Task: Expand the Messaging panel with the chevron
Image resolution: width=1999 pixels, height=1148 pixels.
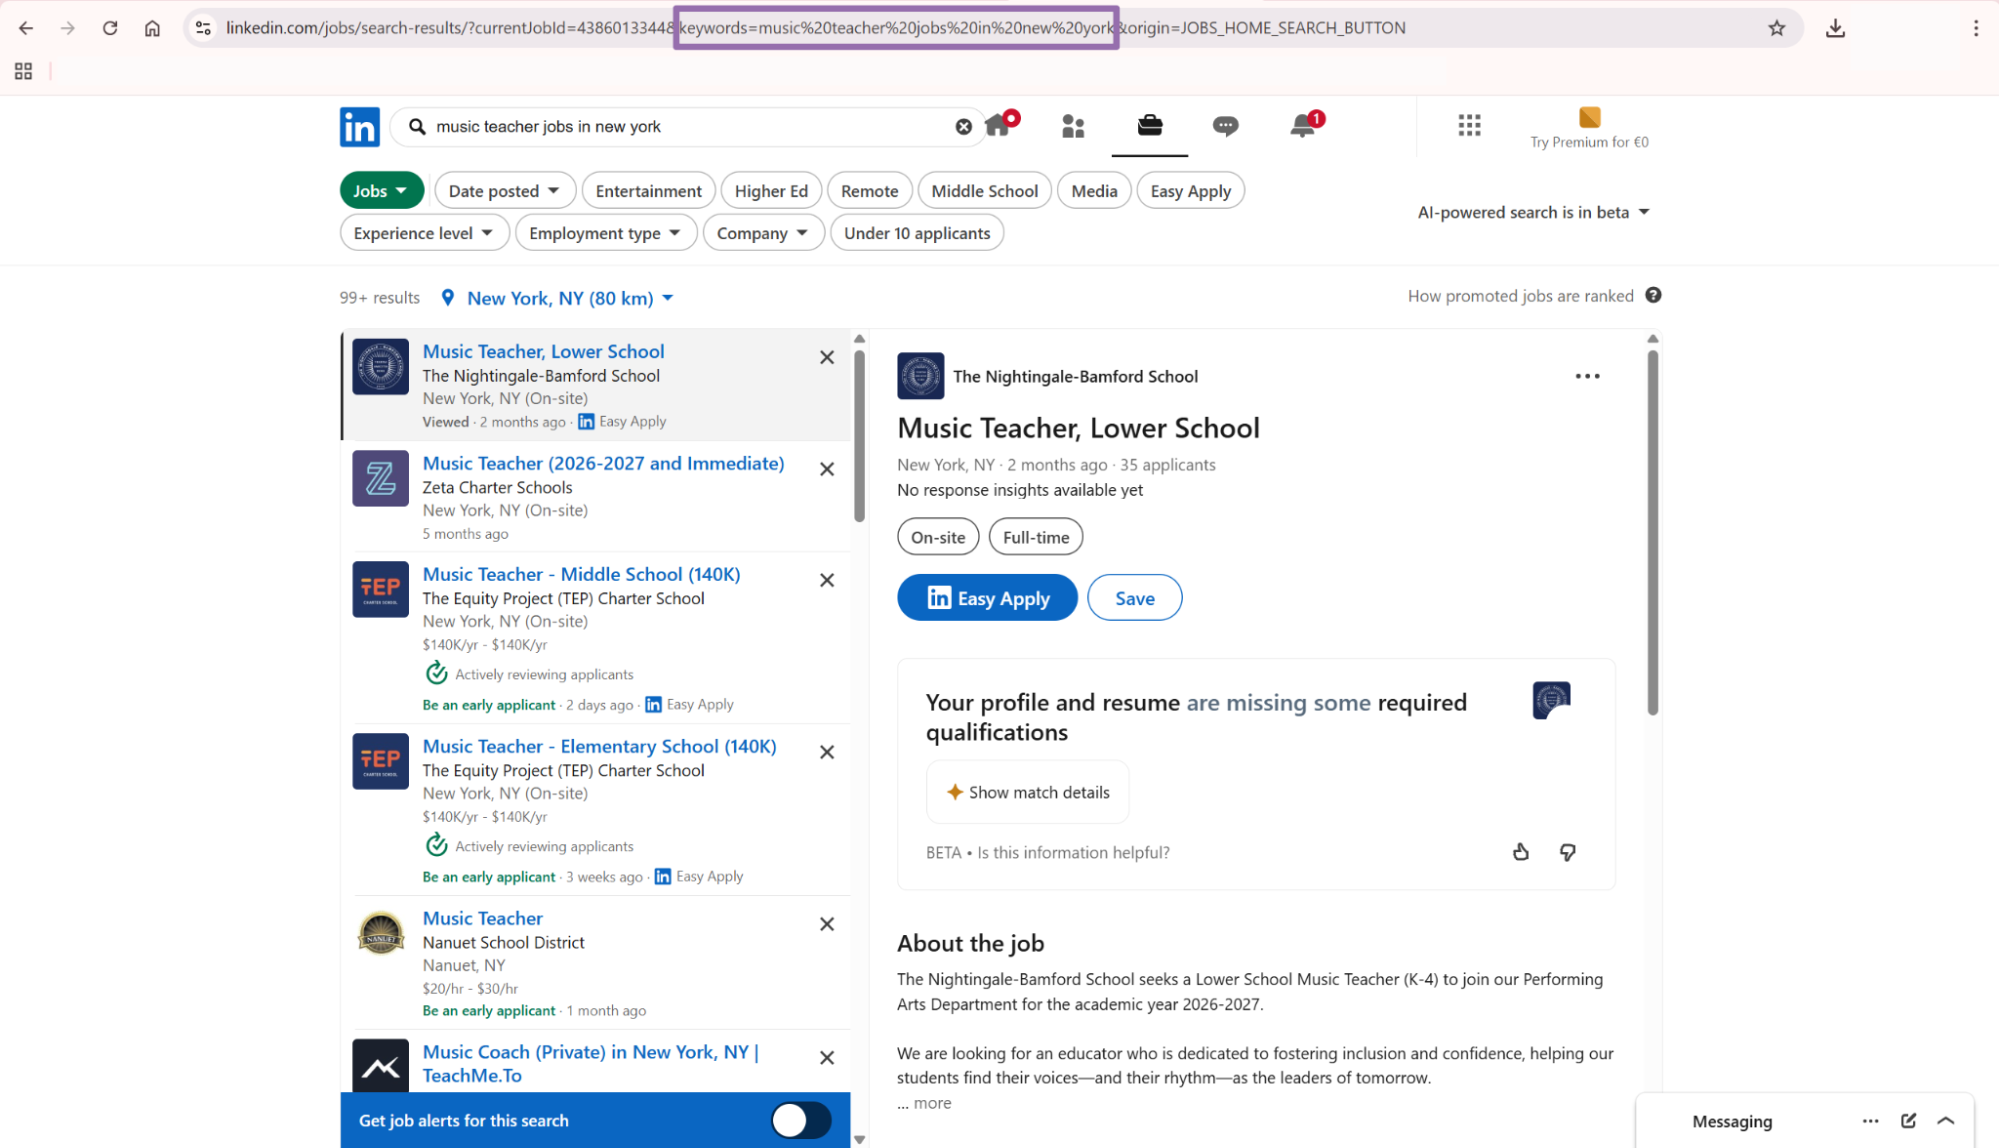Action: (x=1946, y=1121)
